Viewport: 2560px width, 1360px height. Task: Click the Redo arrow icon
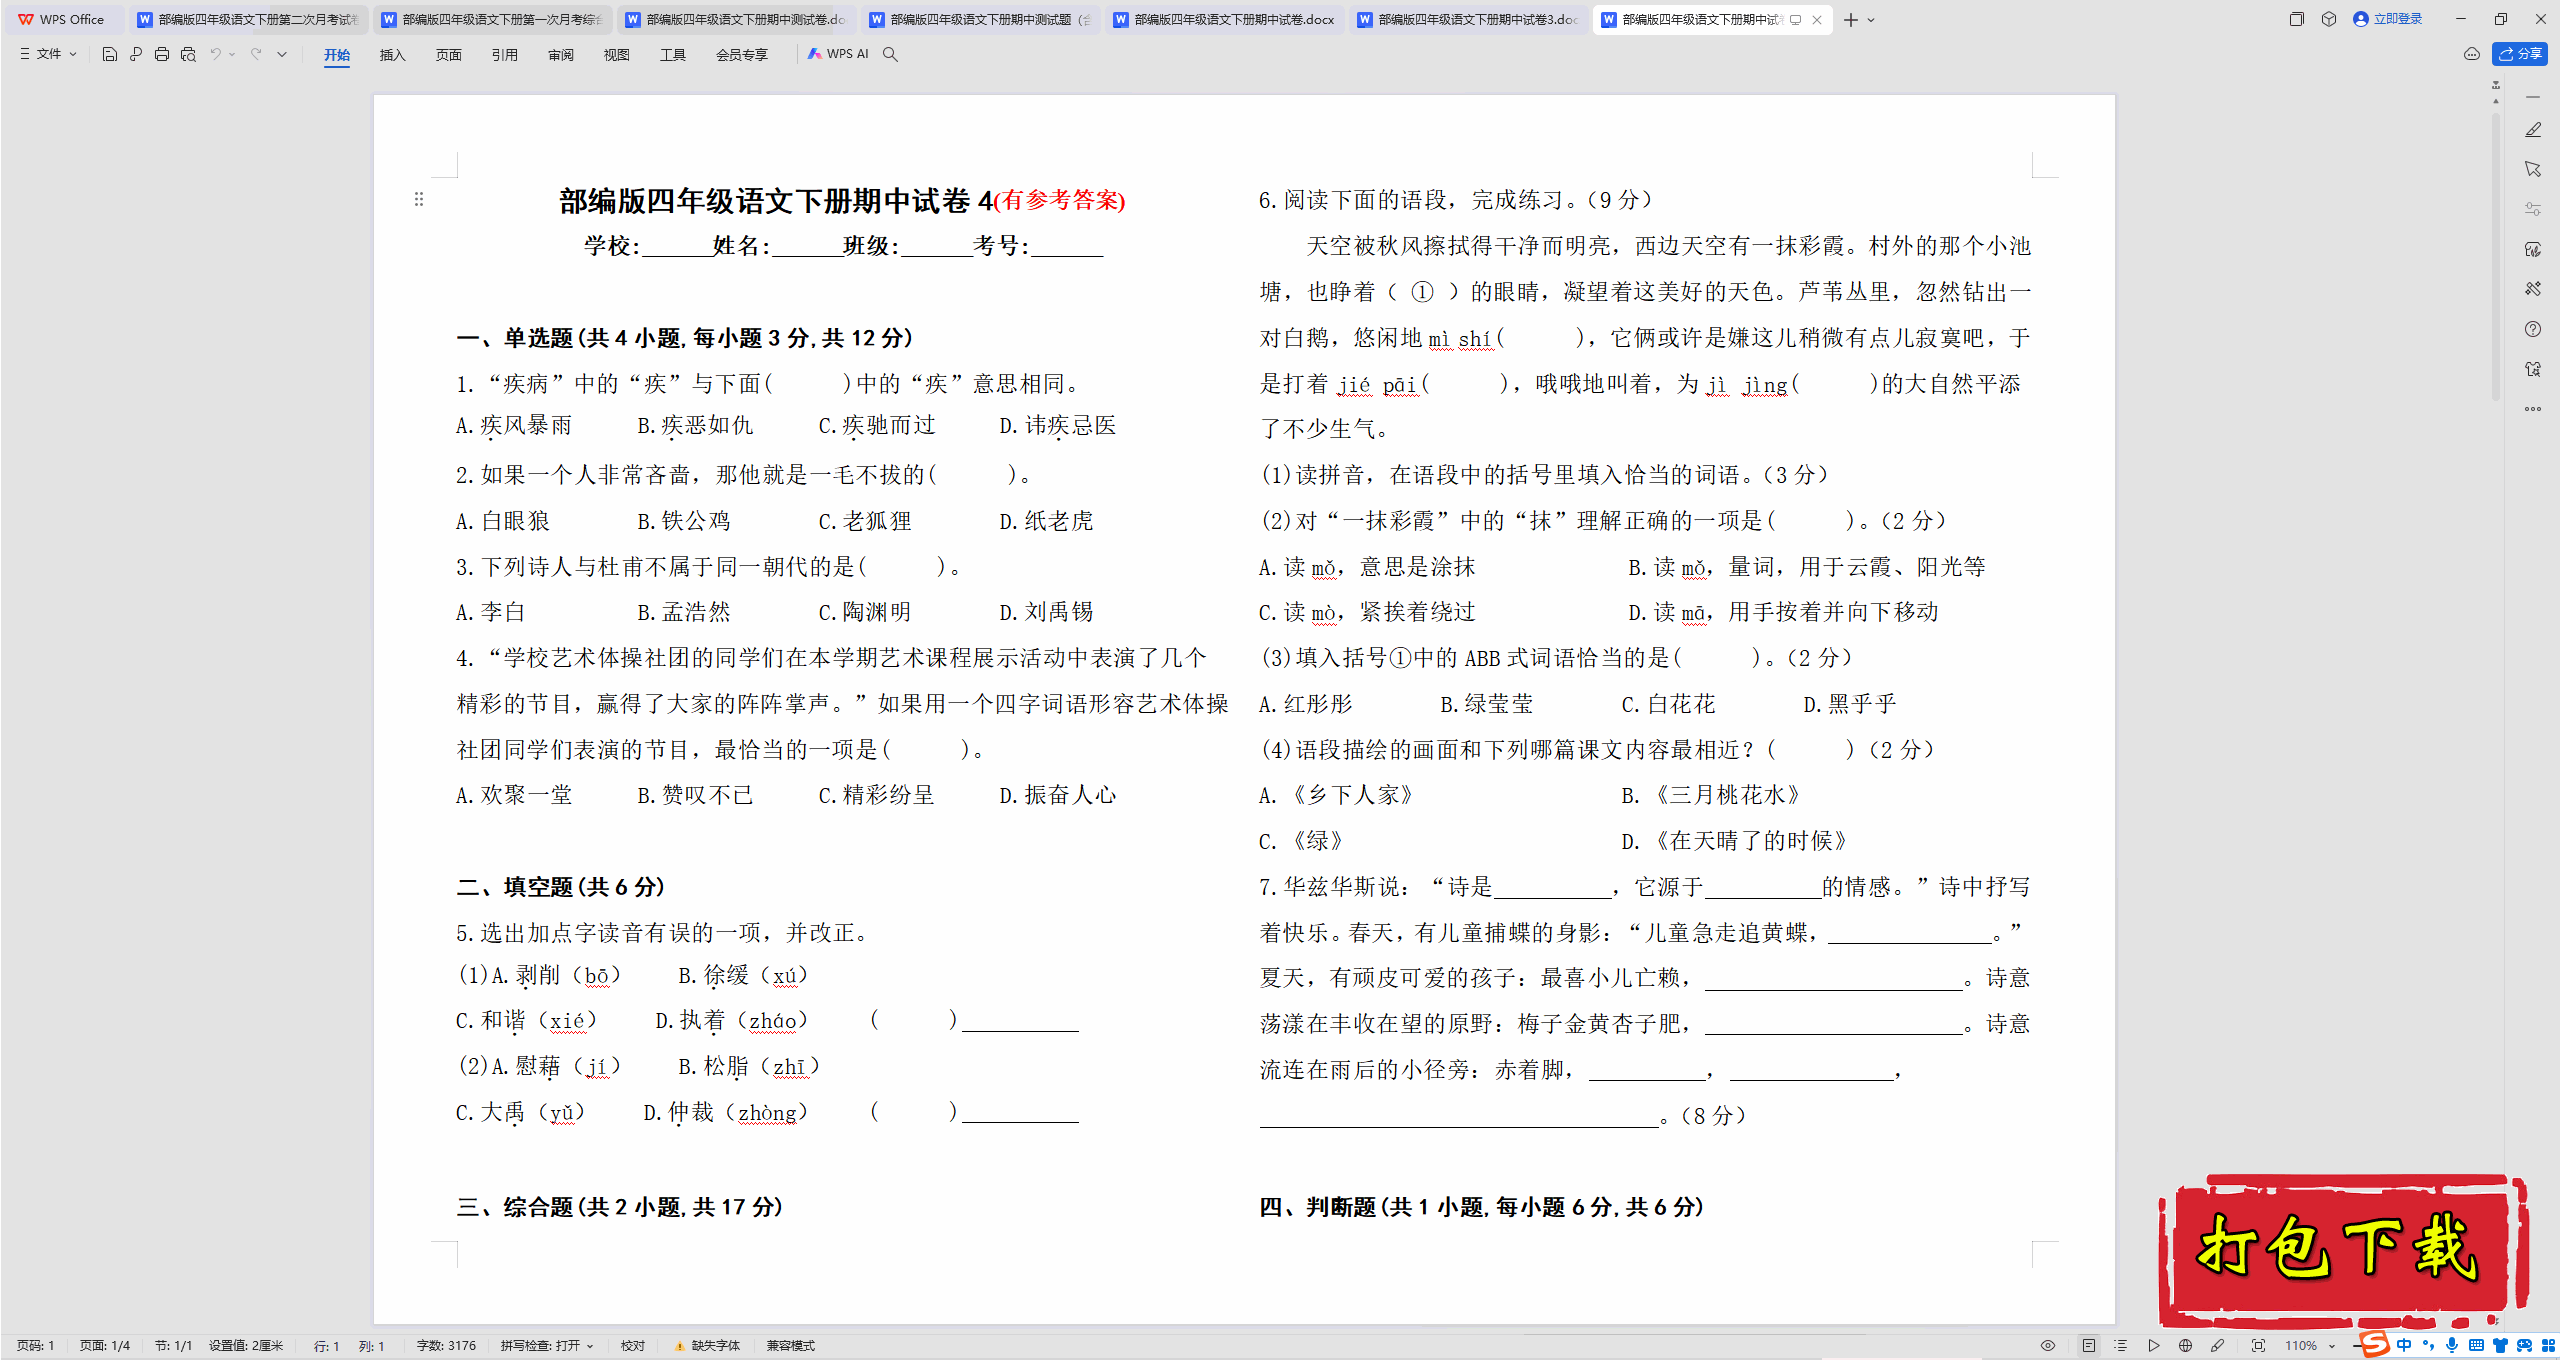click(256, 54)
